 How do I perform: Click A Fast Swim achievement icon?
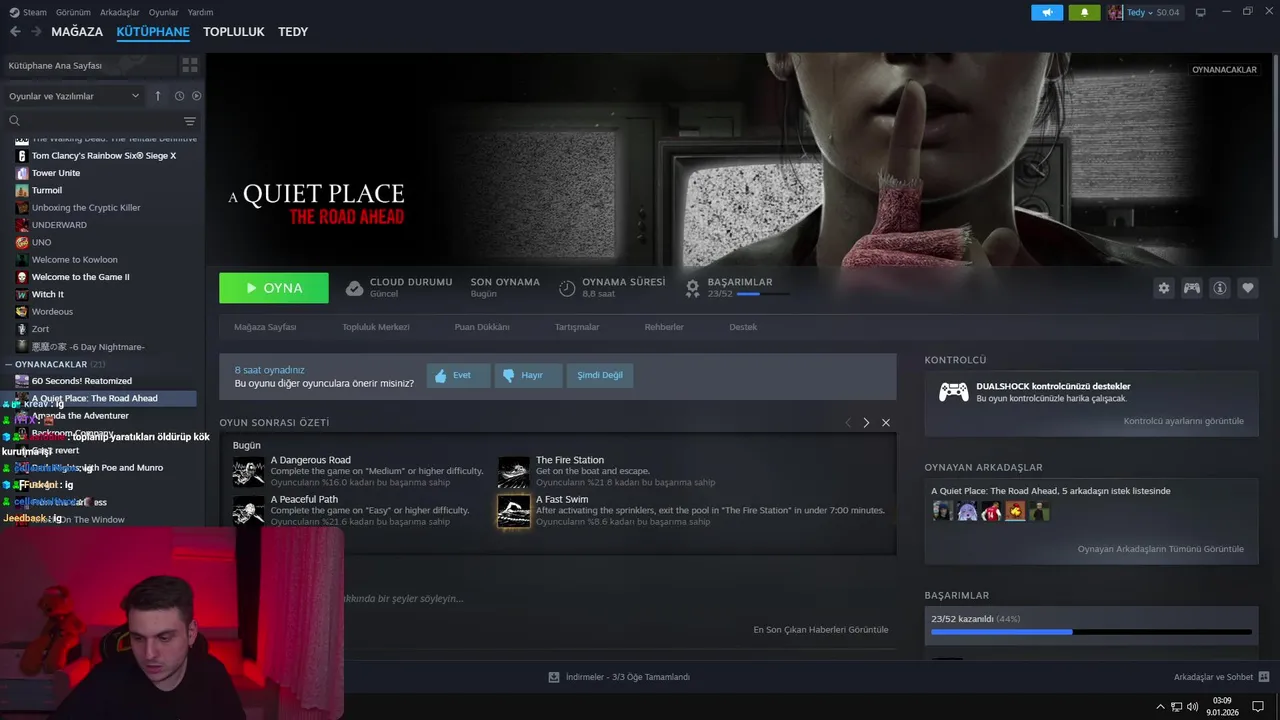pyautogui.click(x=514, y=511)
